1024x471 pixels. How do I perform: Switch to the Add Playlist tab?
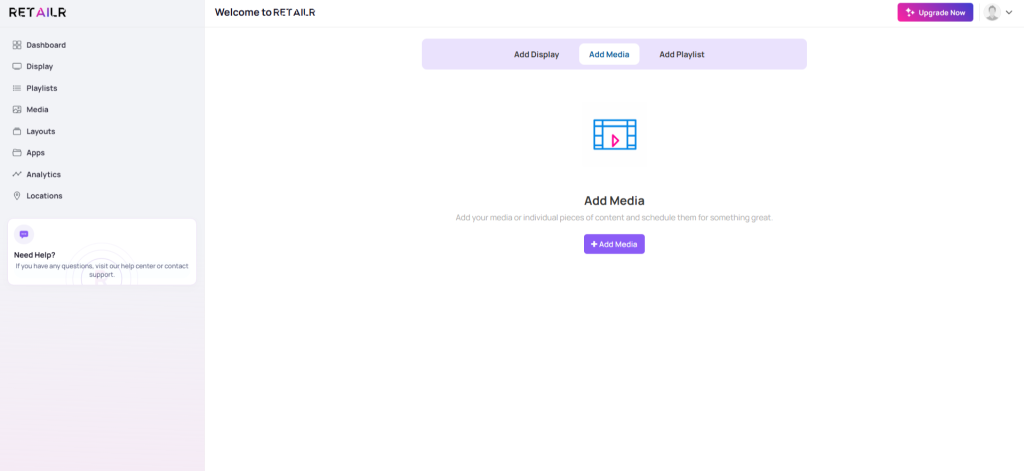point(682,54)
